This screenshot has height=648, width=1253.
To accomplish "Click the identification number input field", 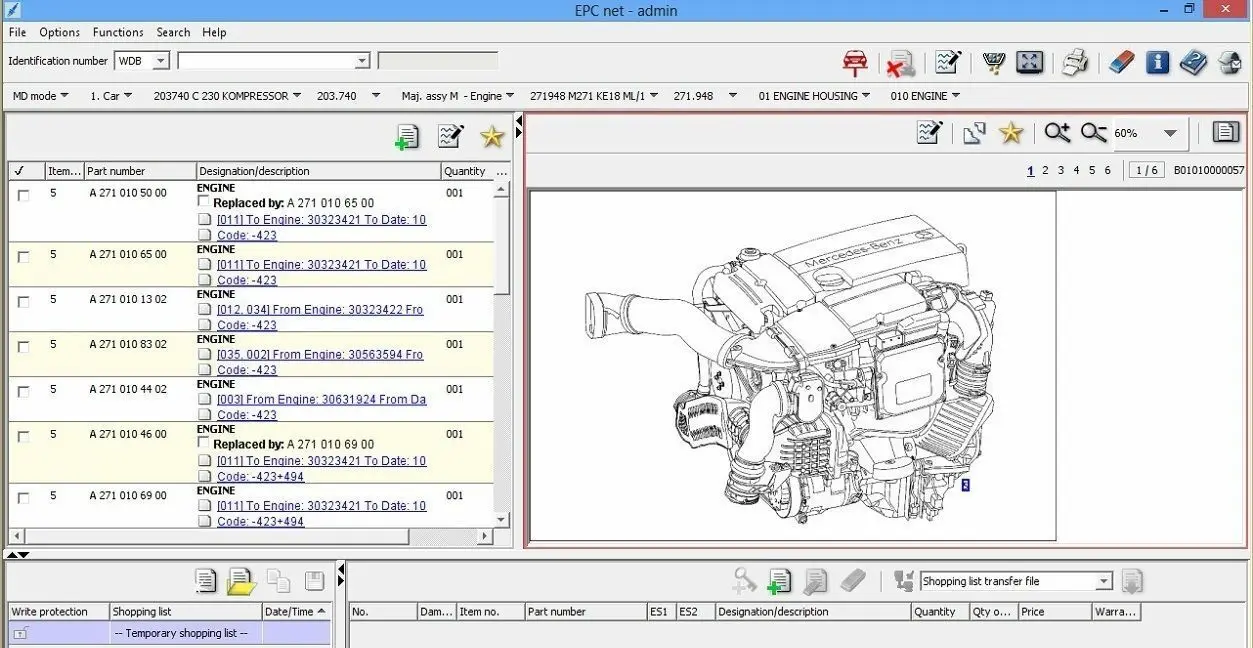I will (265, 61).
